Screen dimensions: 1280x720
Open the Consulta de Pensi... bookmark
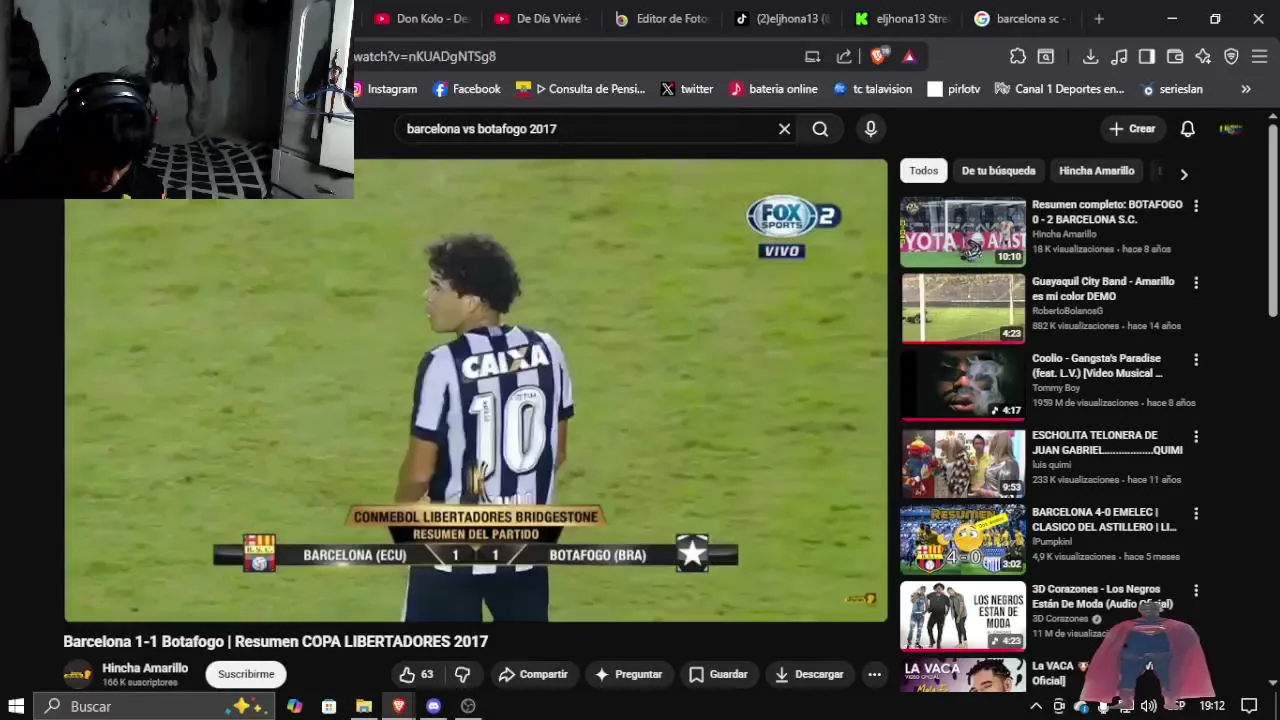(581, 89)
